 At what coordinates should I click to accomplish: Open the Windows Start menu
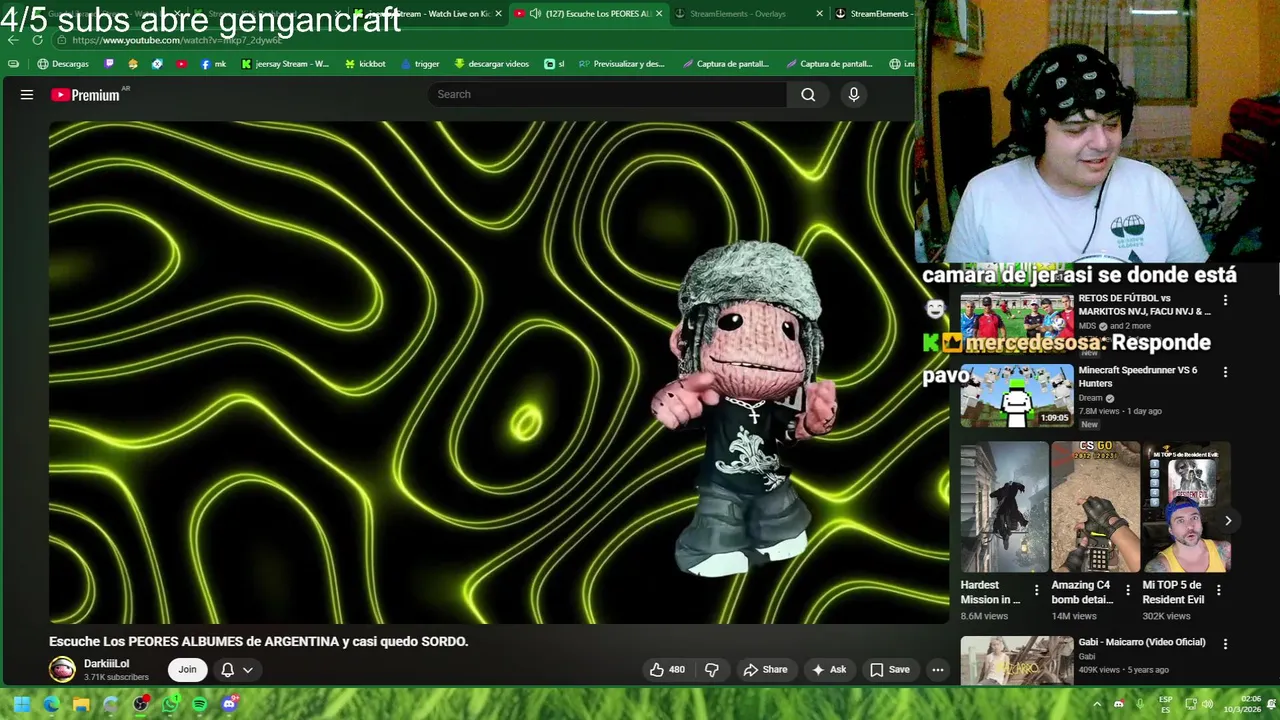[21, 704]
